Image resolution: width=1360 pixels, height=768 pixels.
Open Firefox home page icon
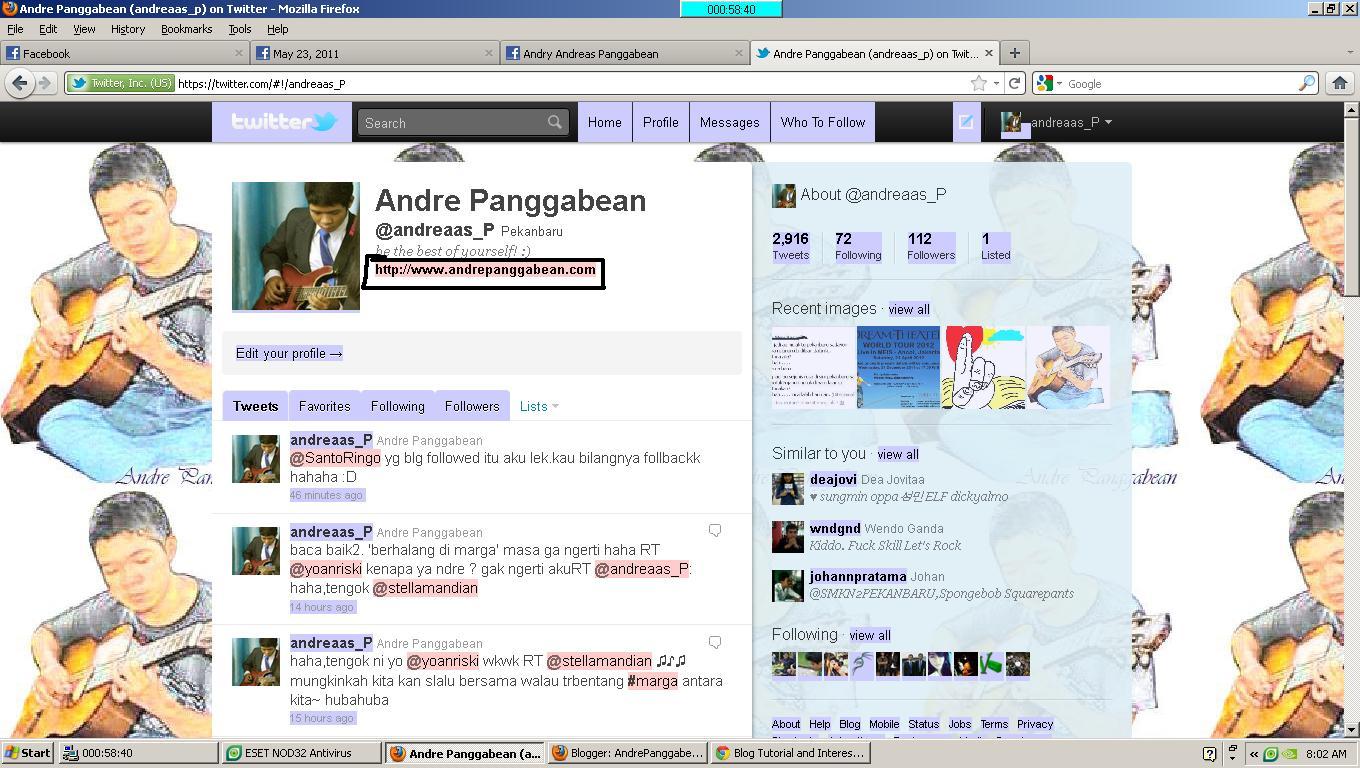[1340, 83]
